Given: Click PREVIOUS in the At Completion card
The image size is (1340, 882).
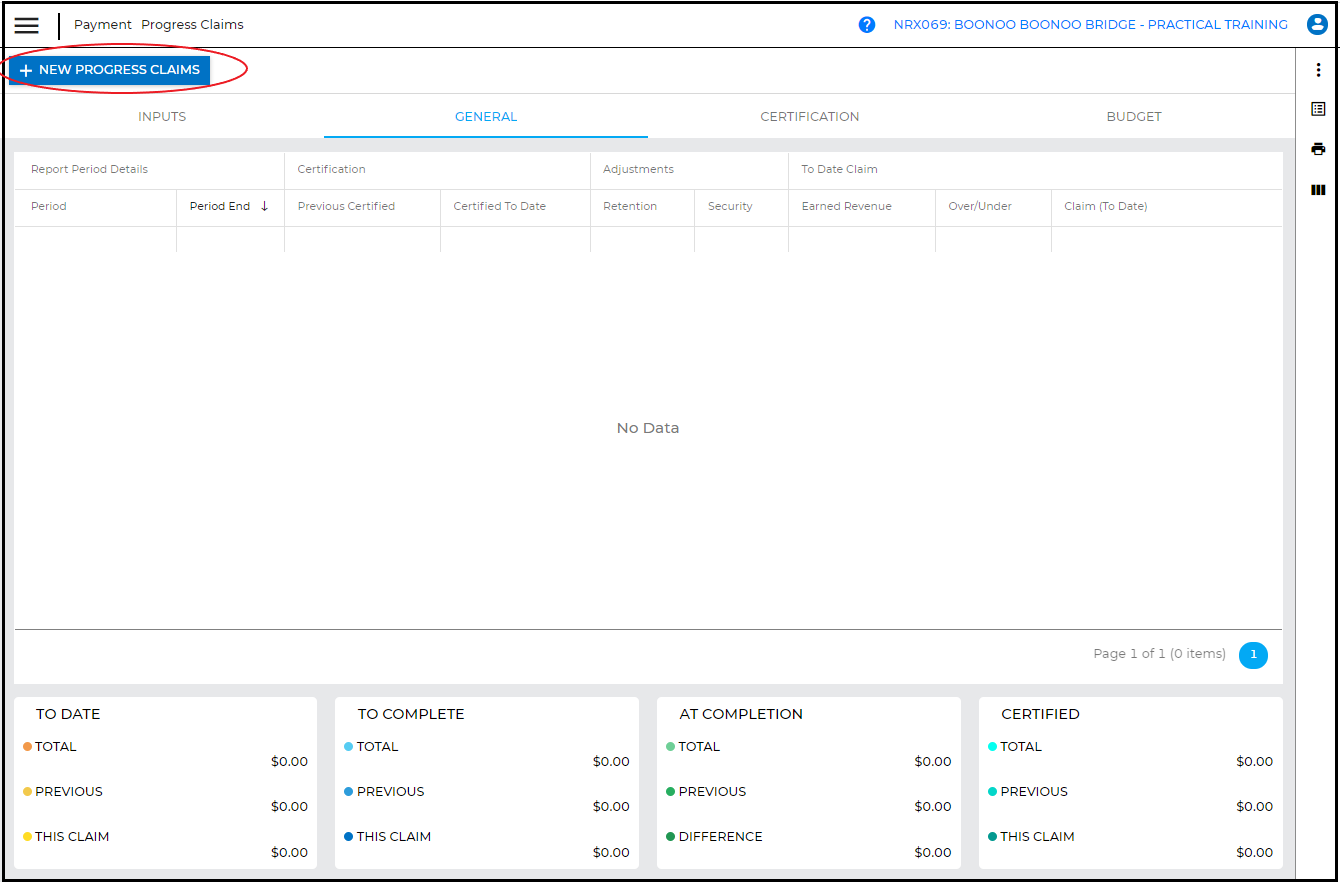Looking at the screenshot, I should pyautogui.click(x=712, y=792).
